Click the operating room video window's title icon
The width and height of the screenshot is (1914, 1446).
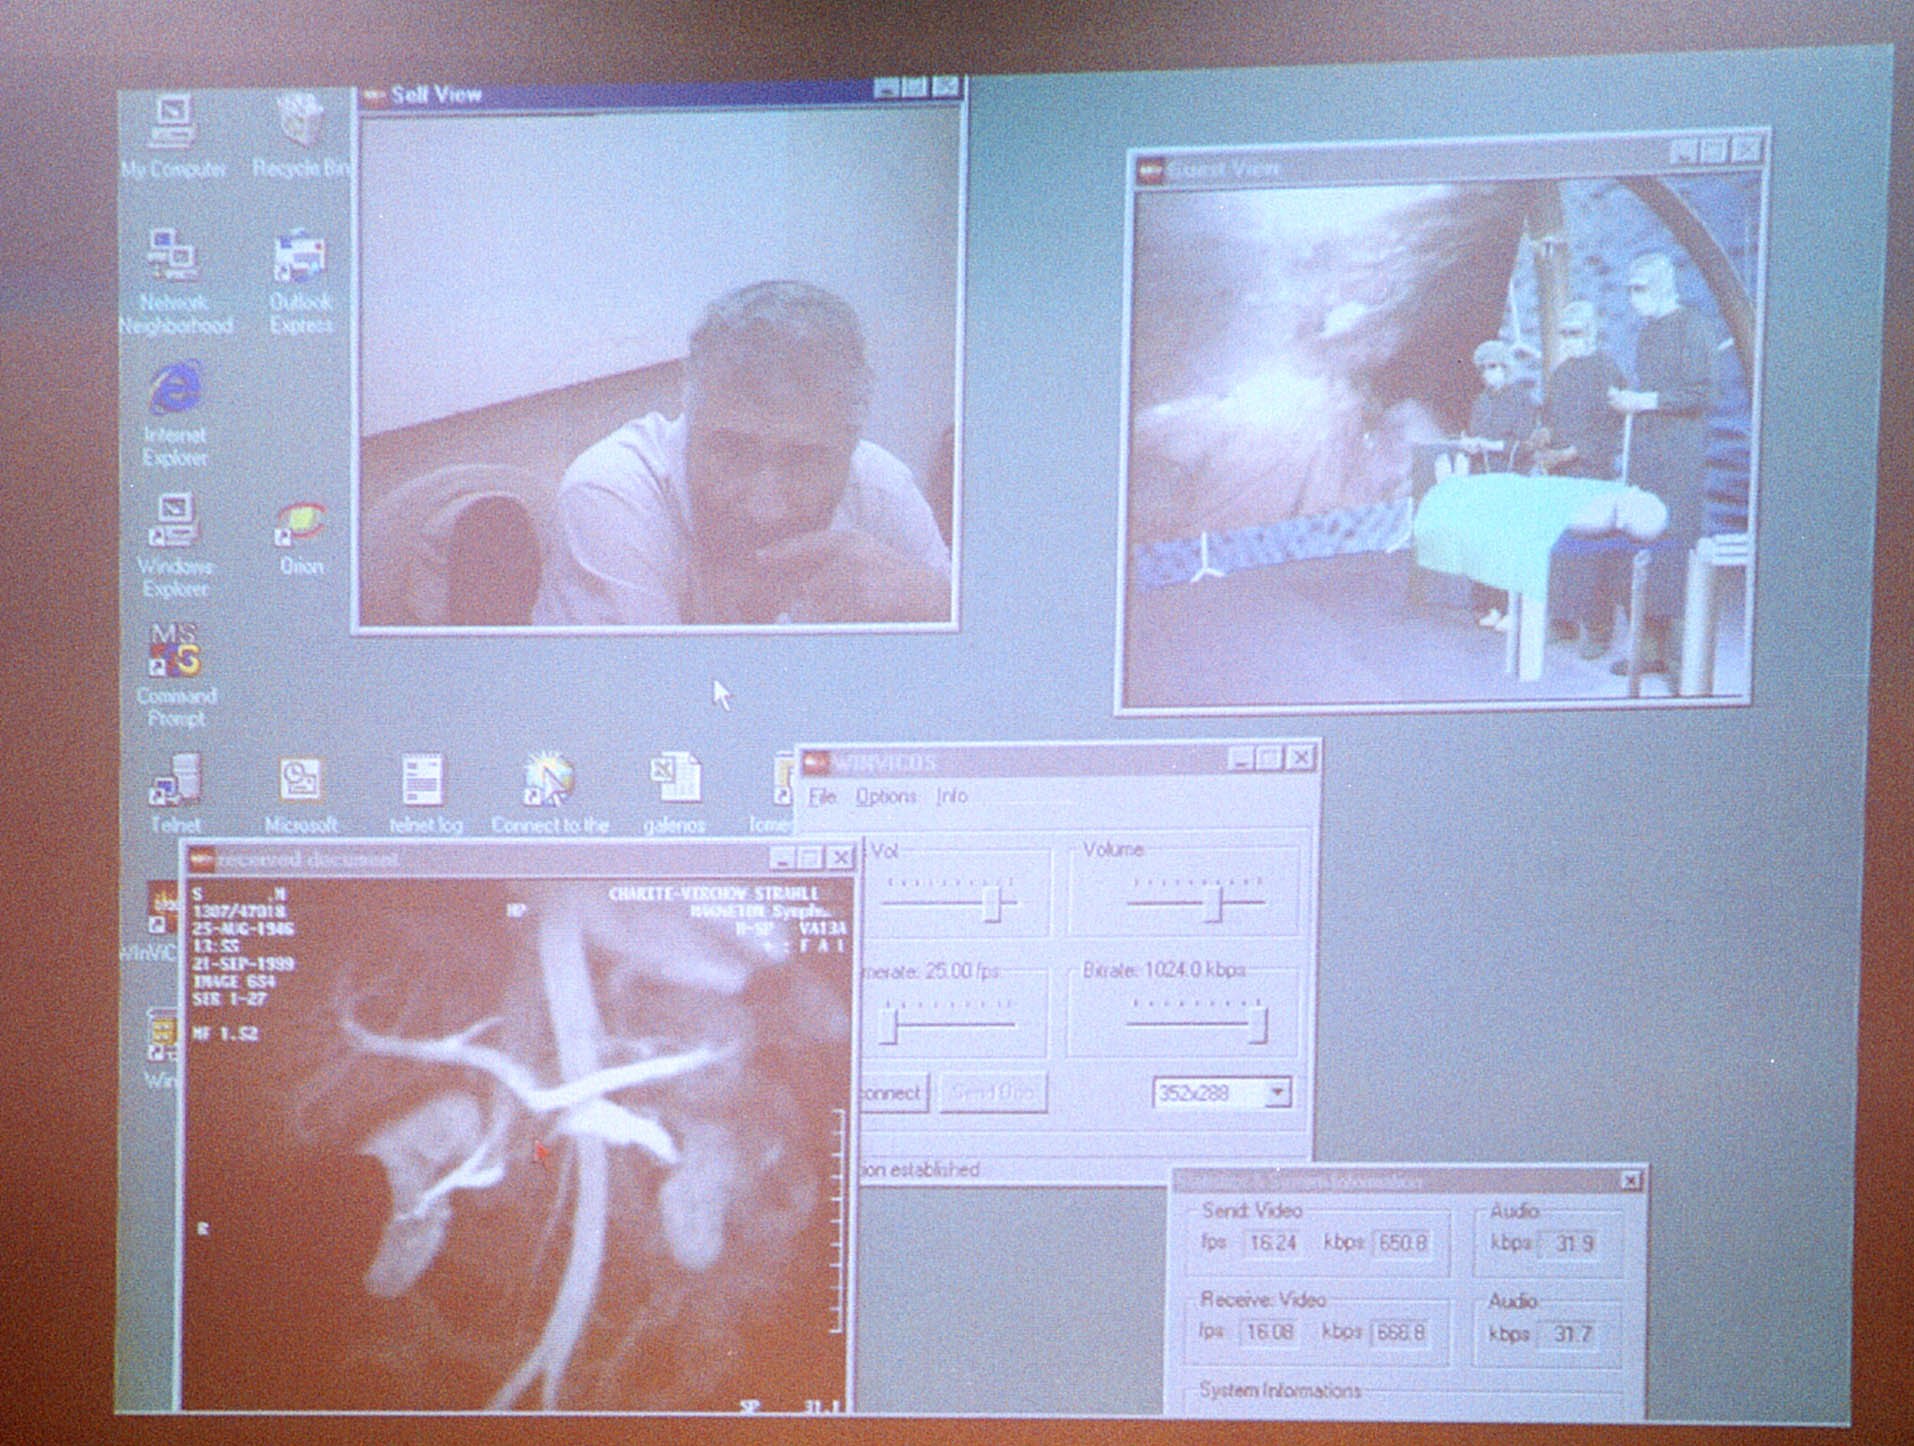(x=1150, y=170)
